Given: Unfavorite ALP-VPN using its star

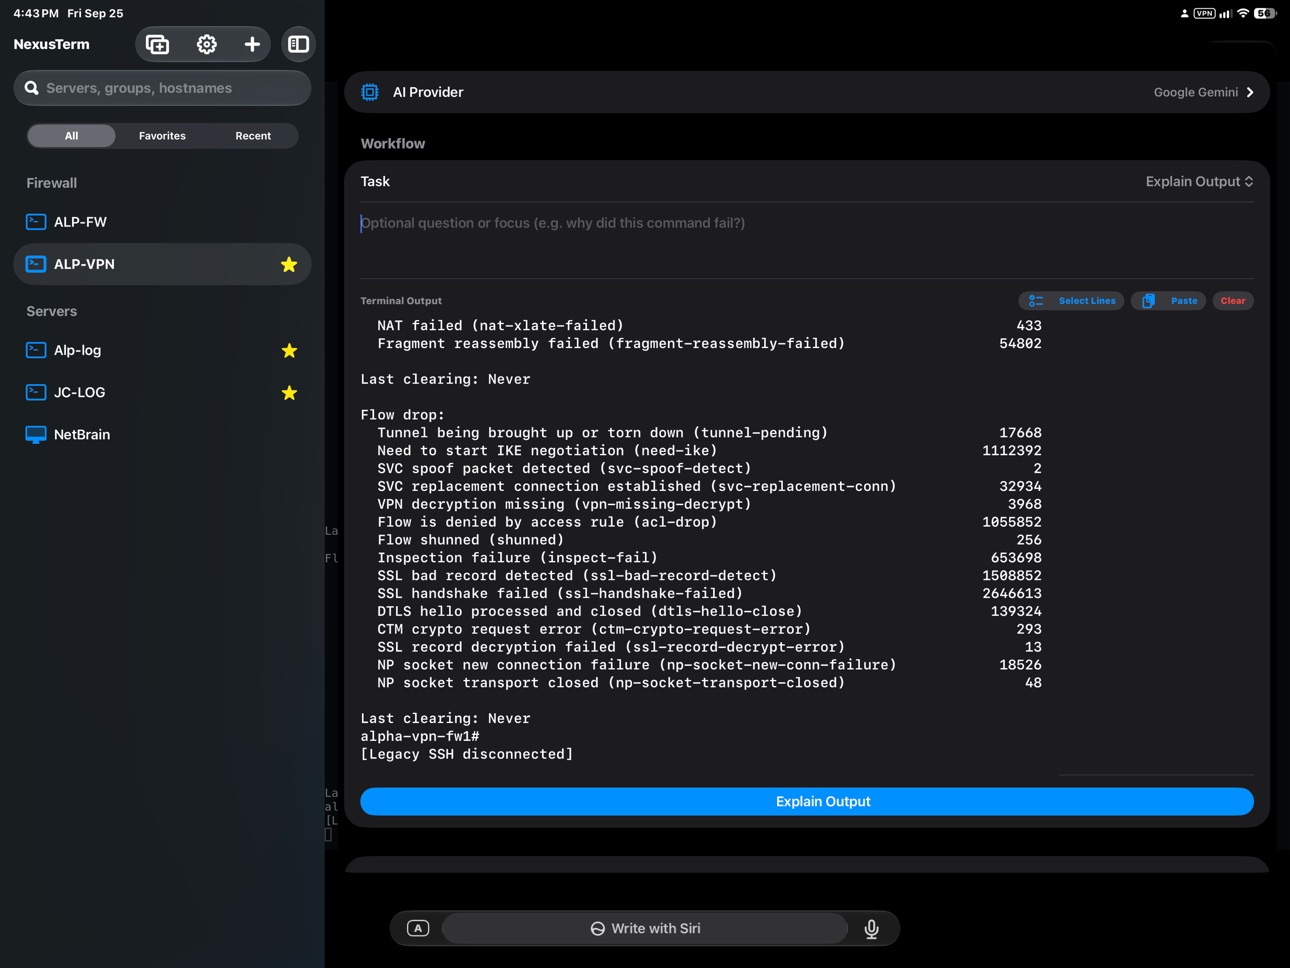Looking at the screenshot, I should tap(289, 265).
